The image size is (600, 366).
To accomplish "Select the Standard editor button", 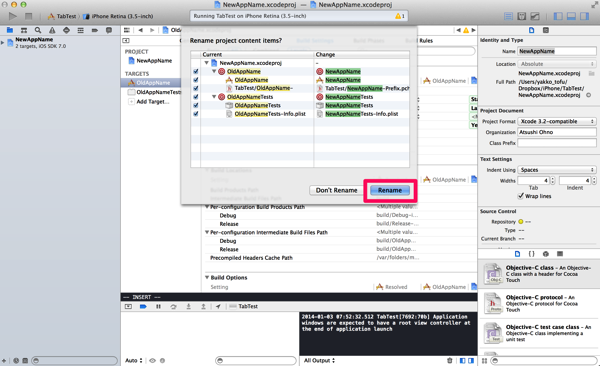I will pos(509,16).
